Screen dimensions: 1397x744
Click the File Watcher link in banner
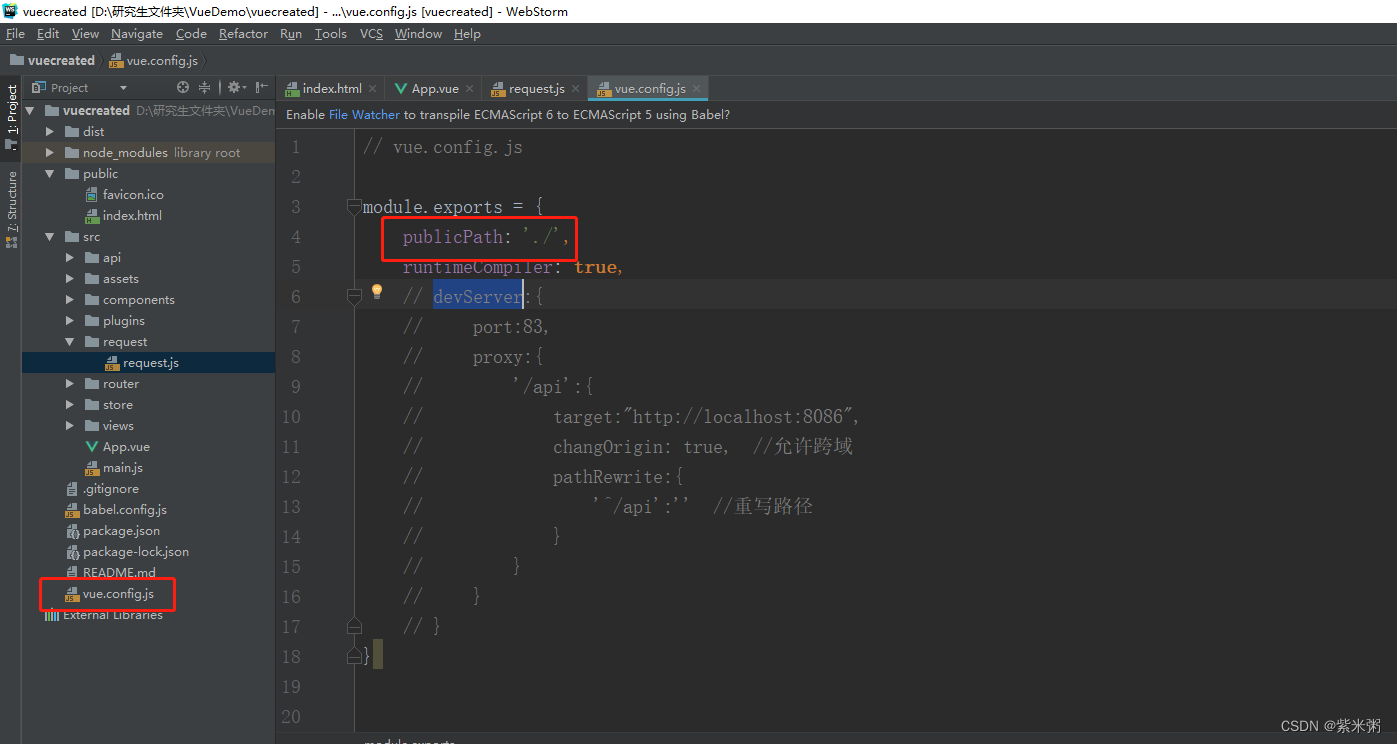[364, 115]
